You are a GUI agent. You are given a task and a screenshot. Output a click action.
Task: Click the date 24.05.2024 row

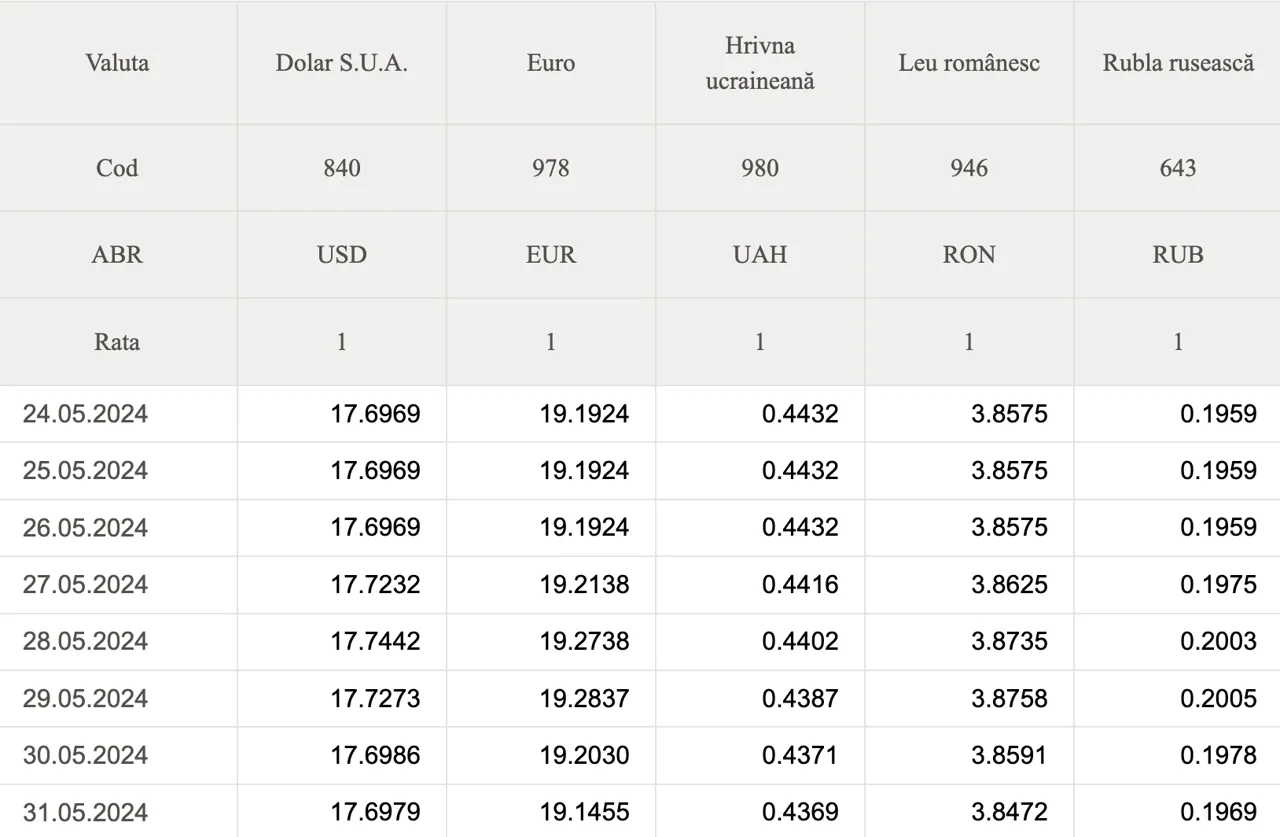click(640, 414)
